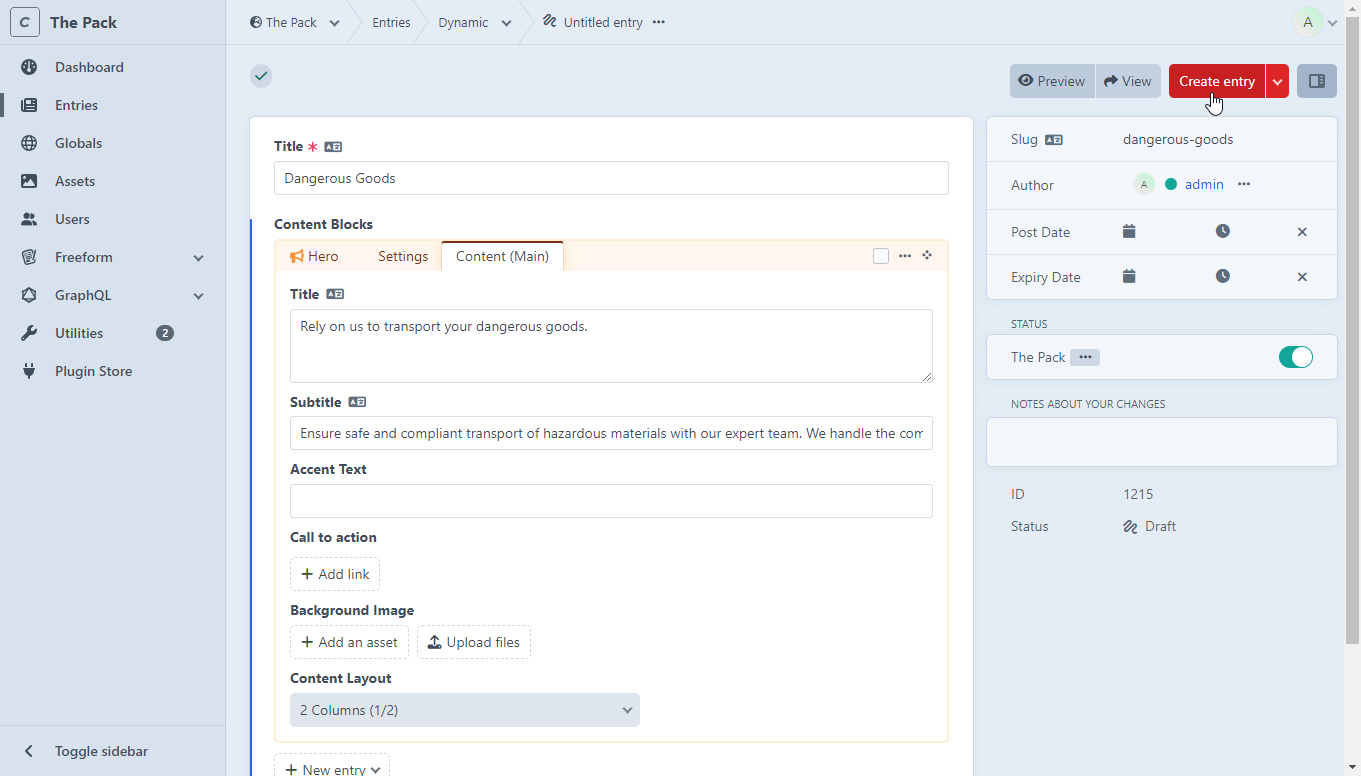This screenshot has width=1361, height=776.
Task: Open Plugin Store from the sidebar
Action: (93, 371)
